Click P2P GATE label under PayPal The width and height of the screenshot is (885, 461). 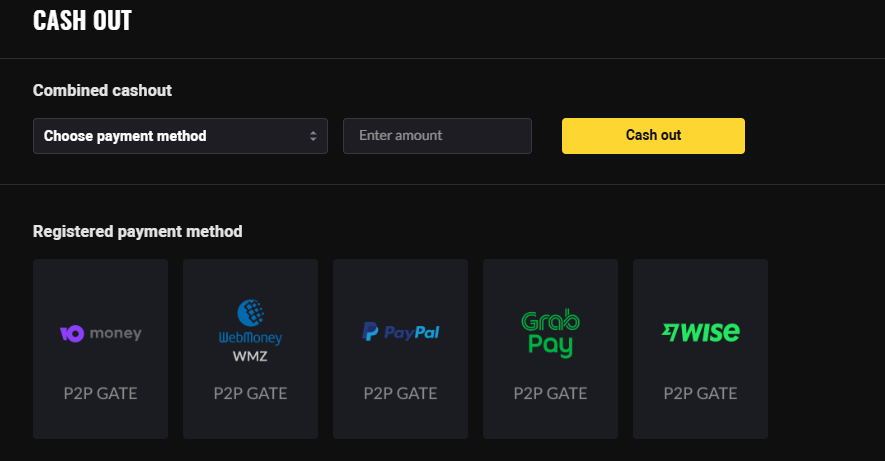(400, 393)
